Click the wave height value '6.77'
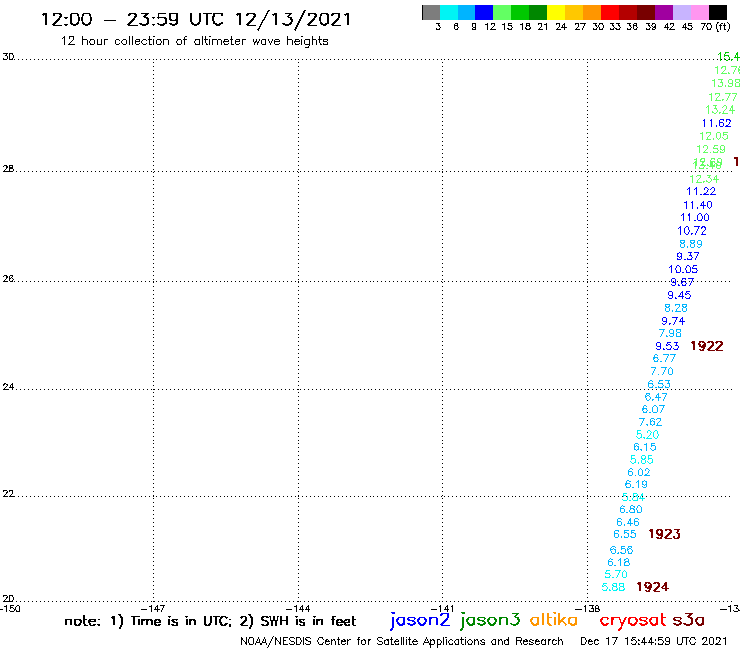 tap(664, 358)
